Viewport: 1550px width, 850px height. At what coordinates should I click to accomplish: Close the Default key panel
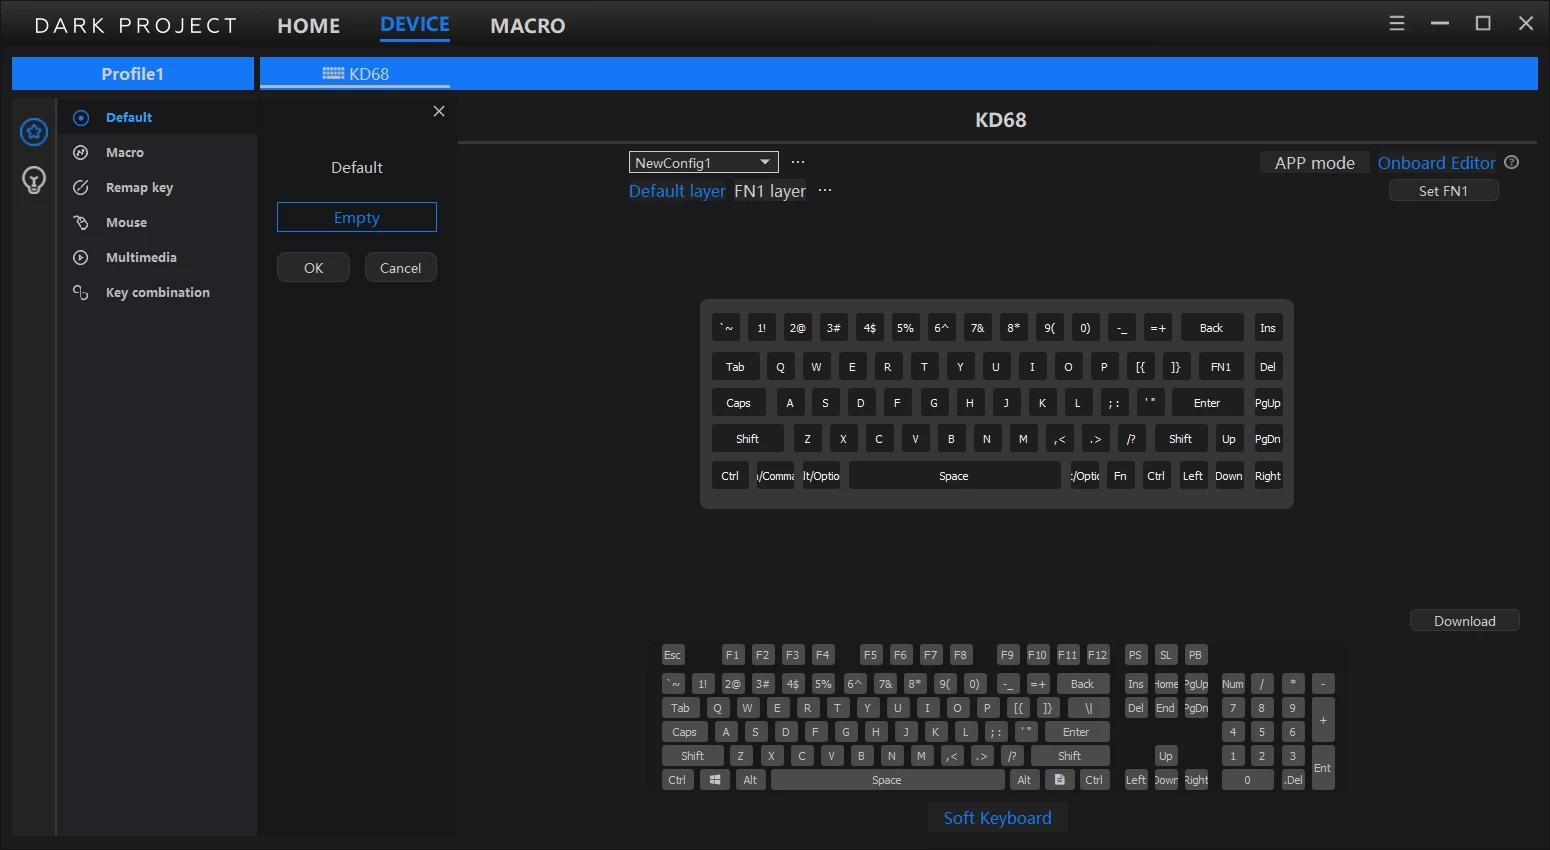439,111
